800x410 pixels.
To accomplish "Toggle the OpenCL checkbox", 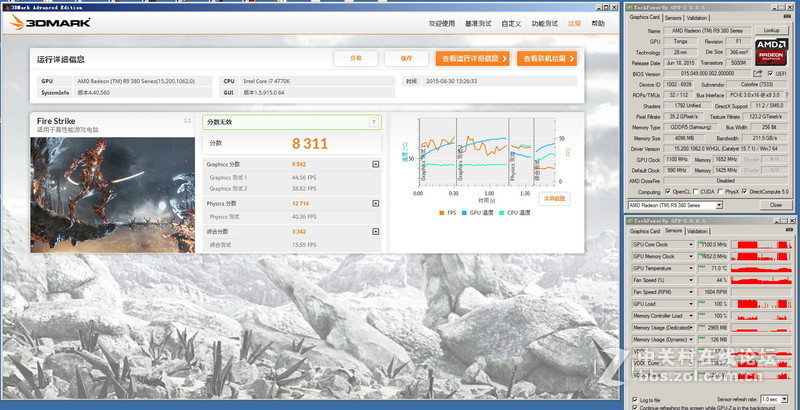I will tap(668, 192).
